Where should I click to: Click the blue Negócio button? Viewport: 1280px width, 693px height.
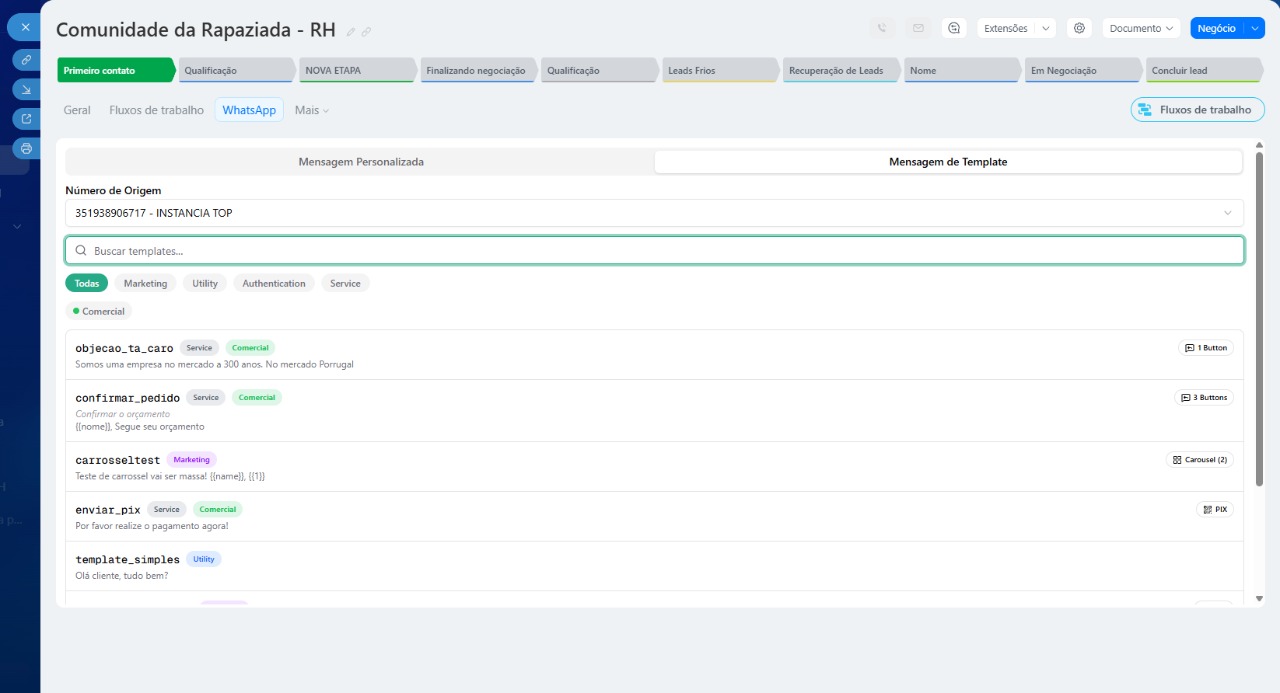(1215, 28)
